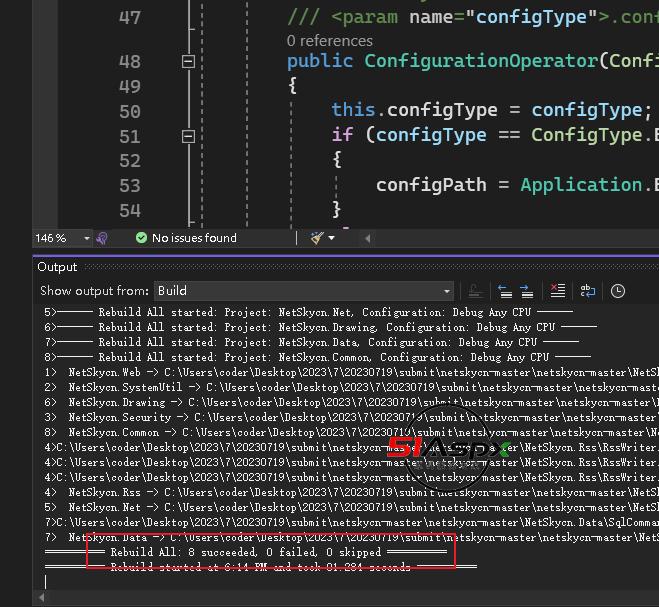Click the output line for NetSkycn.Data rebuild started

click(x=312, y=343)
